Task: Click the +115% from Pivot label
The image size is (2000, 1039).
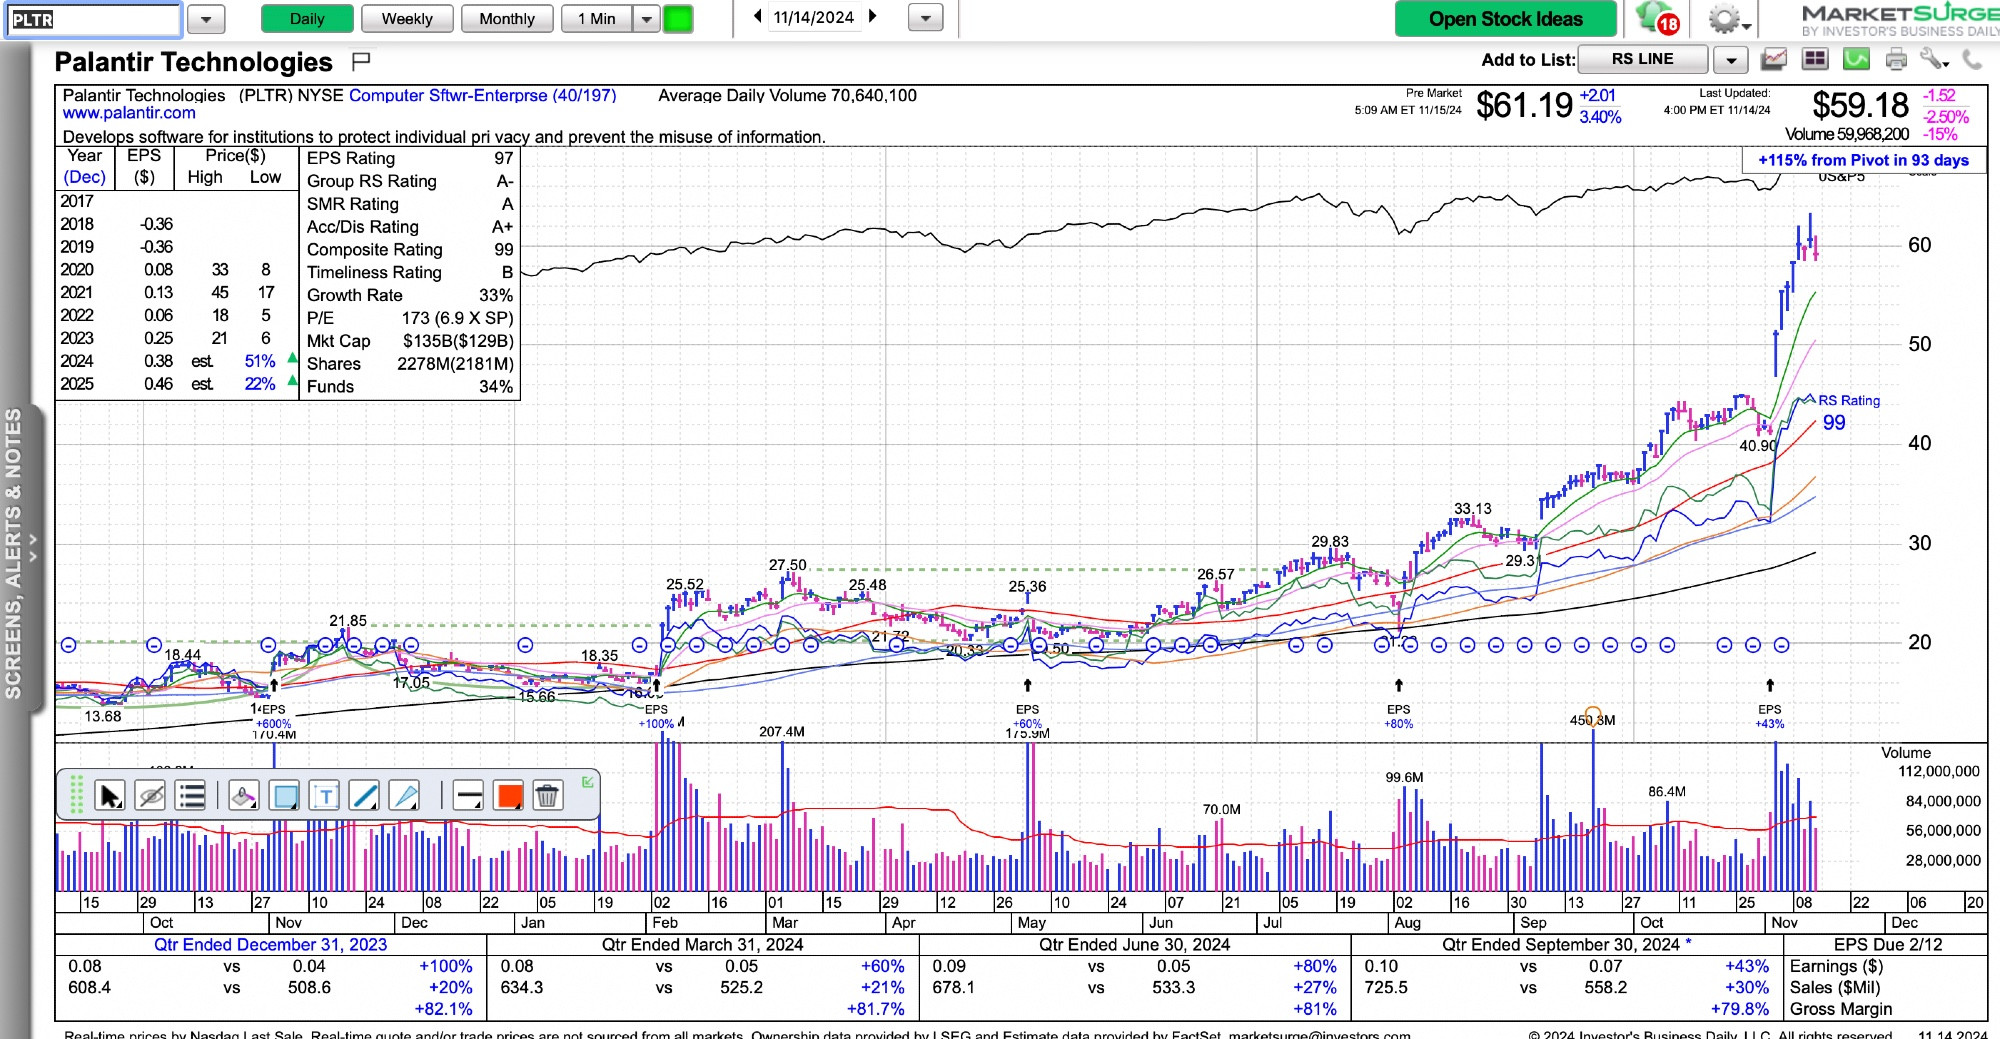Action: point(1863,160)
